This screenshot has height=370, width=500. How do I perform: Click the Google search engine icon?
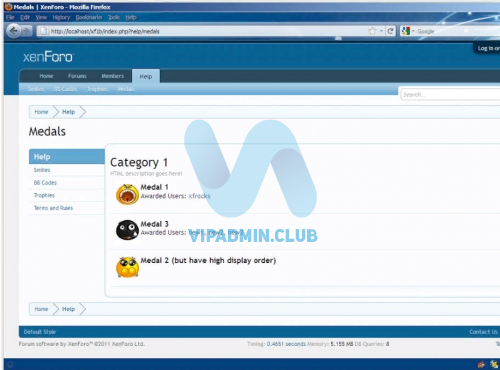coord(406,31)
